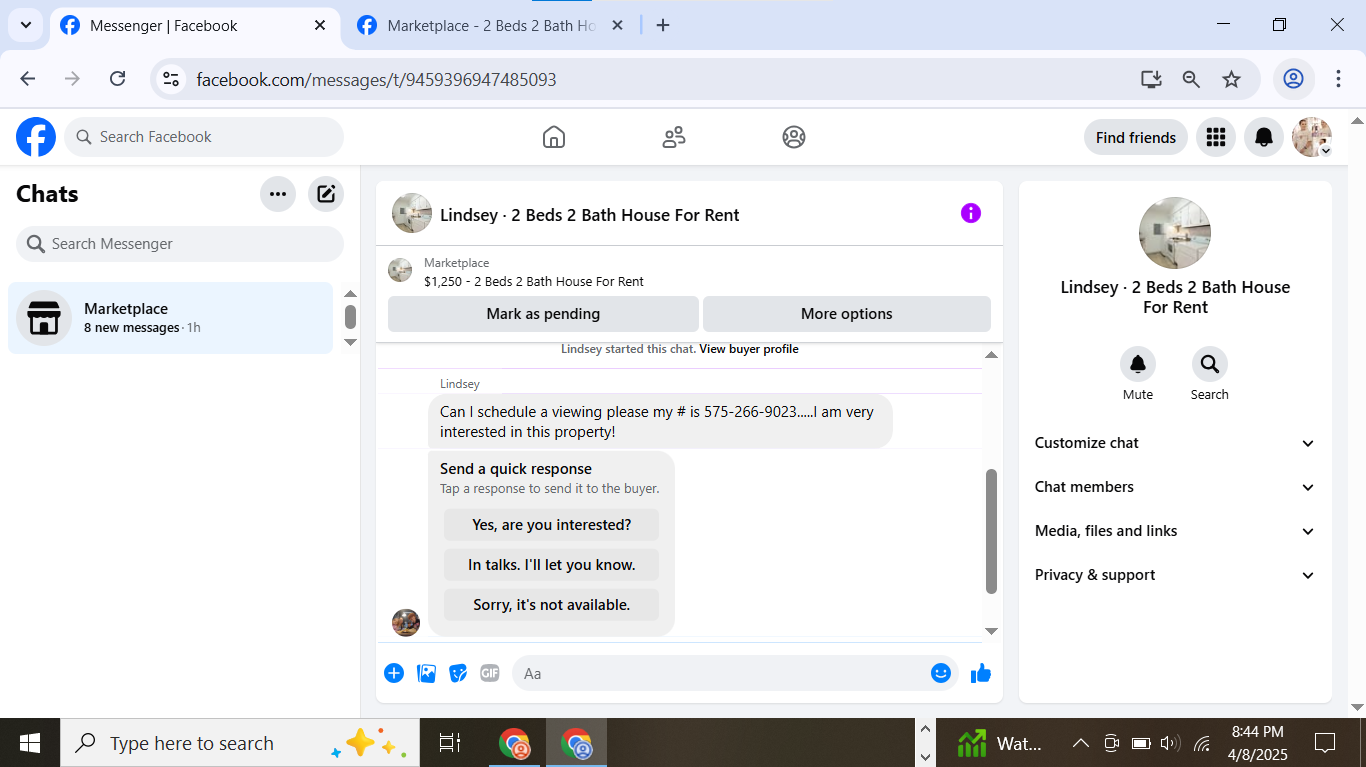Click the Find friends button
The height and width of the screenshot is (767, 1366).
pyautogui.click(x=1136, y=137)
